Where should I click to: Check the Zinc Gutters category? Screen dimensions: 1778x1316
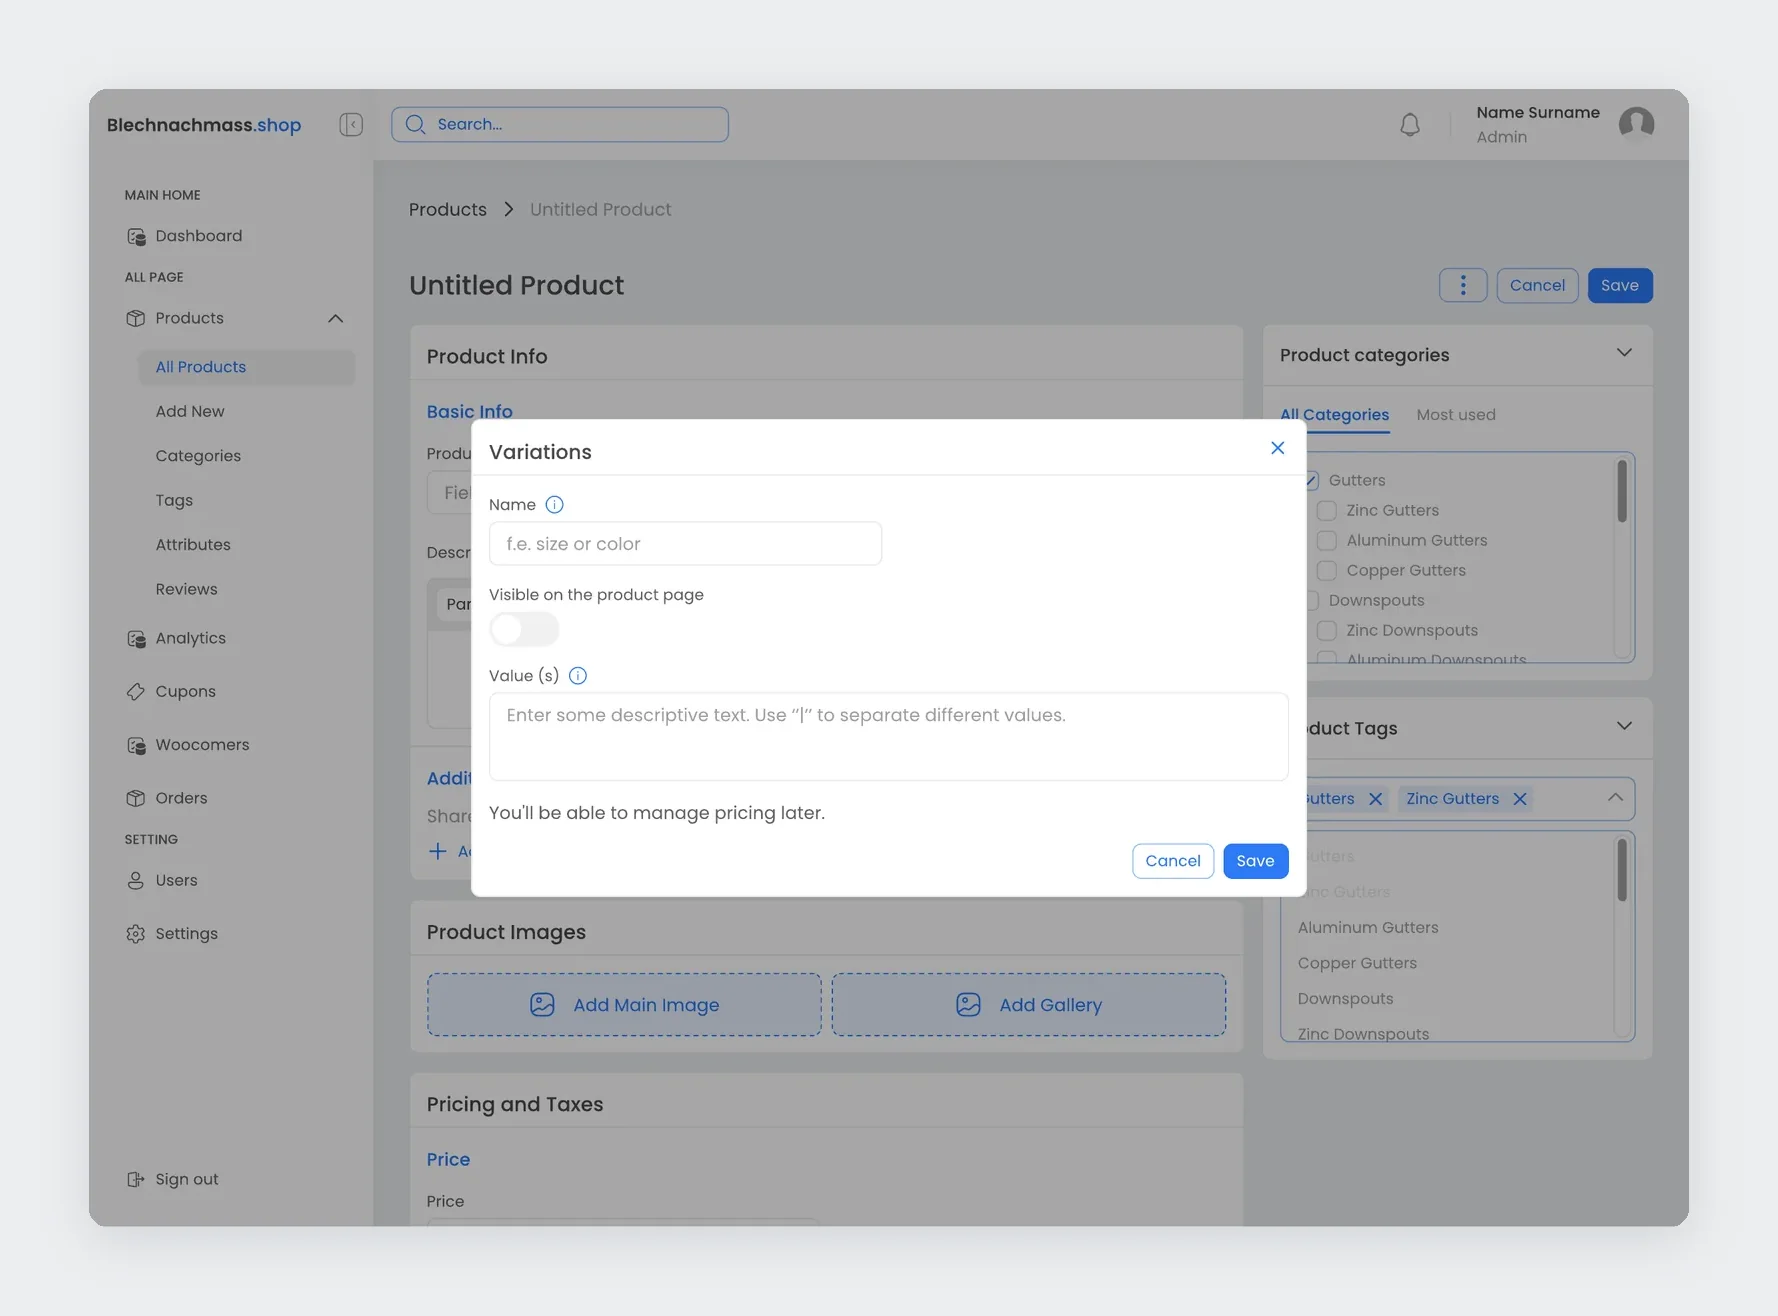pyautogui.click(x=1327, y=510)
